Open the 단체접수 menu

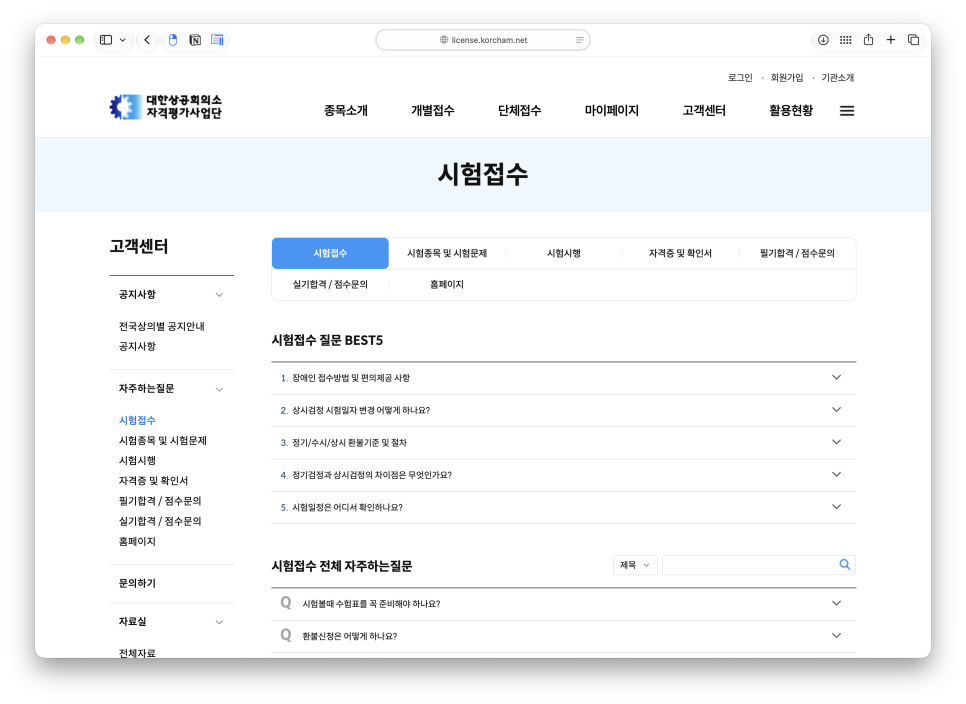[519, 111]
